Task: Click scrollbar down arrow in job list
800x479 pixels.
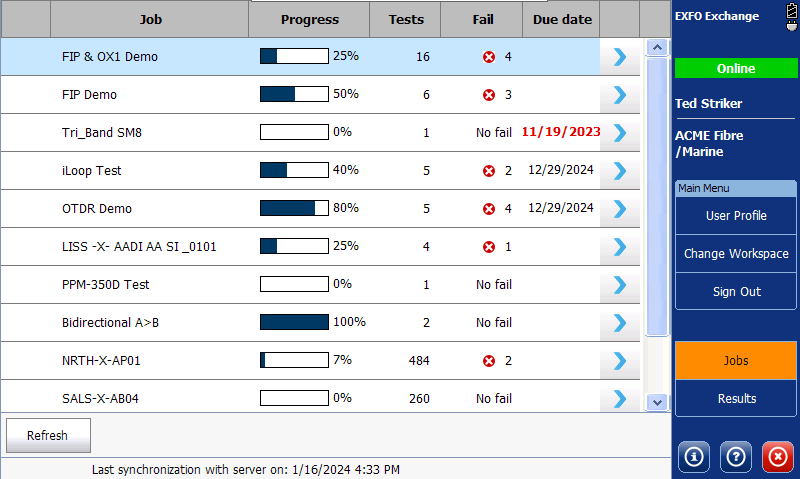Action: 657,401
